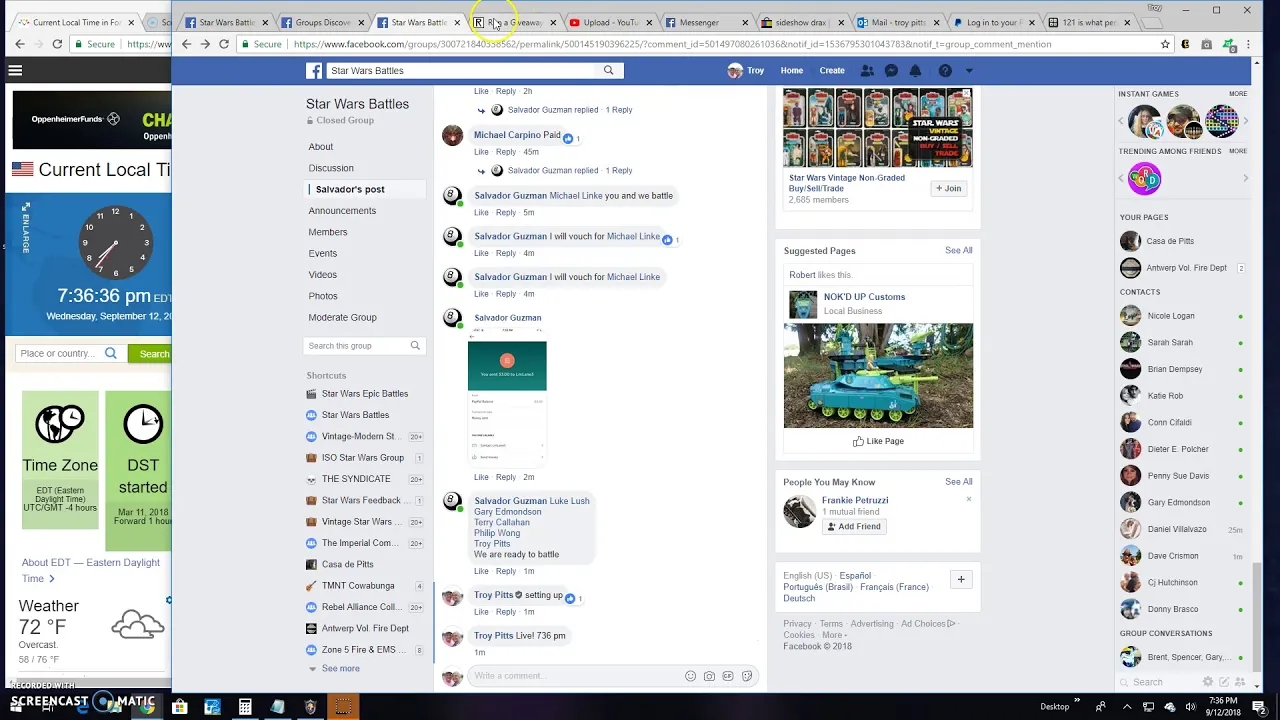Open the account dropdown arrow in Facebook header
The width and height of the screenshot is (1280, 720).
coord(968,71)
